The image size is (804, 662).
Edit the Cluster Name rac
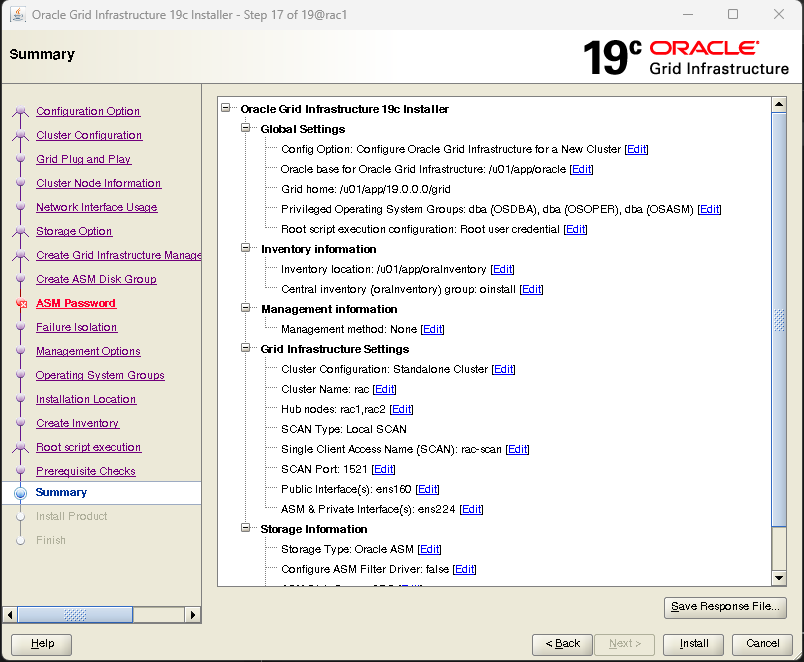tap(385, 389)
